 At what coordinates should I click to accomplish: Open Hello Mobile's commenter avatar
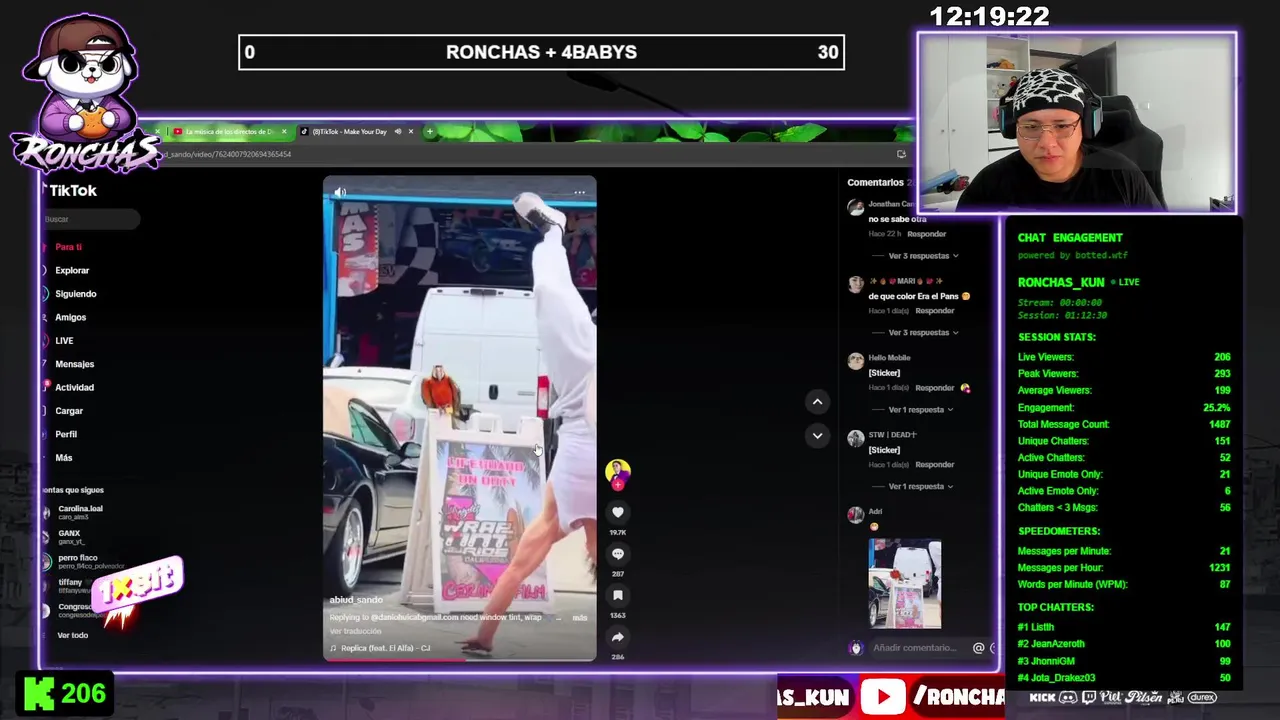coord(855,361)
